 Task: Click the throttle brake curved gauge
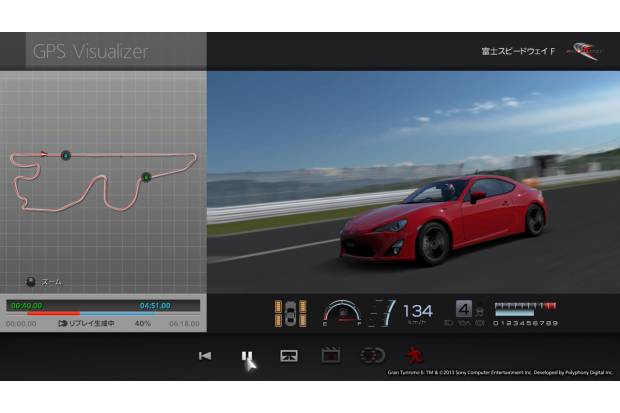click(x=384, y=313)
